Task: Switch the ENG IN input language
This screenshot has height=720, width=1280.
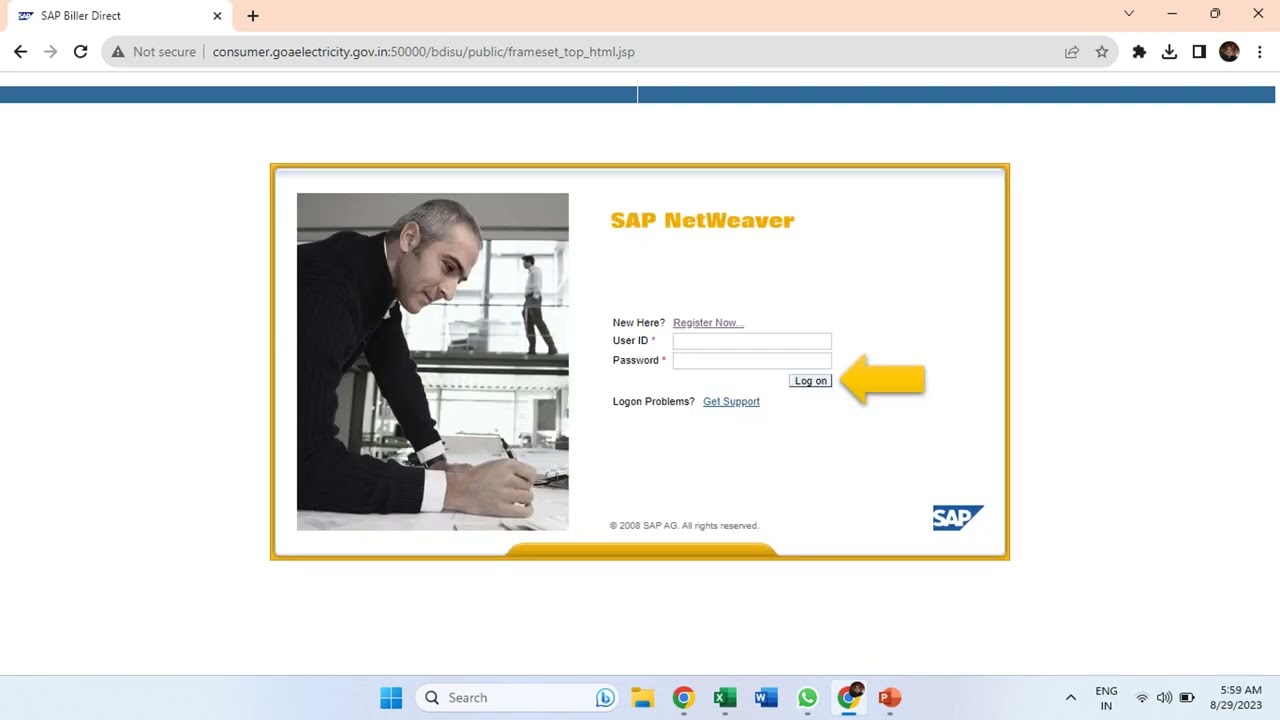Action: coord(1106,698)
